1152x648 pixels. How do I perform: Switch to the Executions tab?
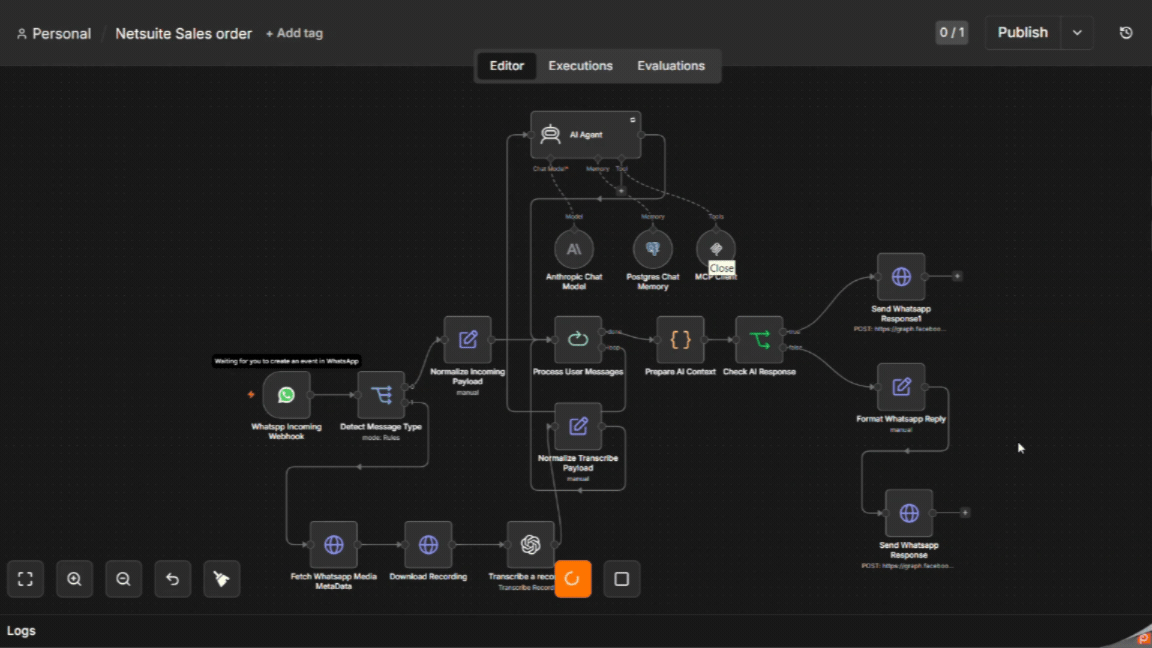(x=580, y=66)
